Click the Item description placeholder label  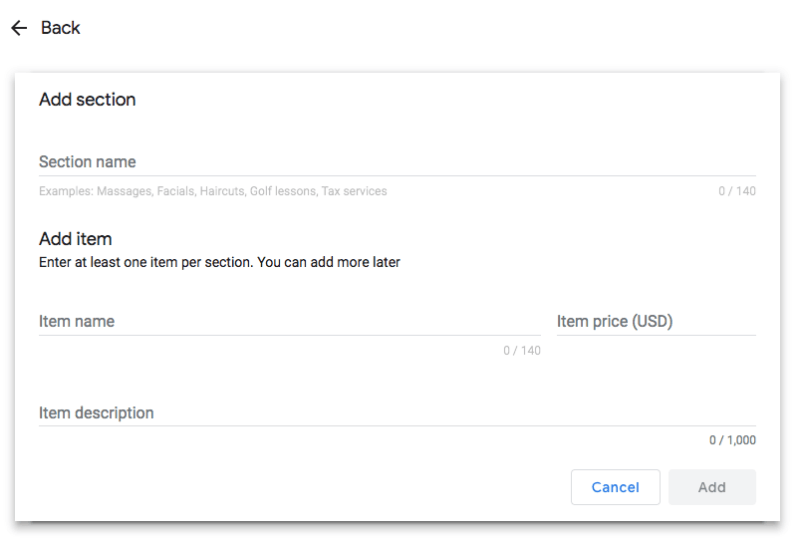click(96, 413)
